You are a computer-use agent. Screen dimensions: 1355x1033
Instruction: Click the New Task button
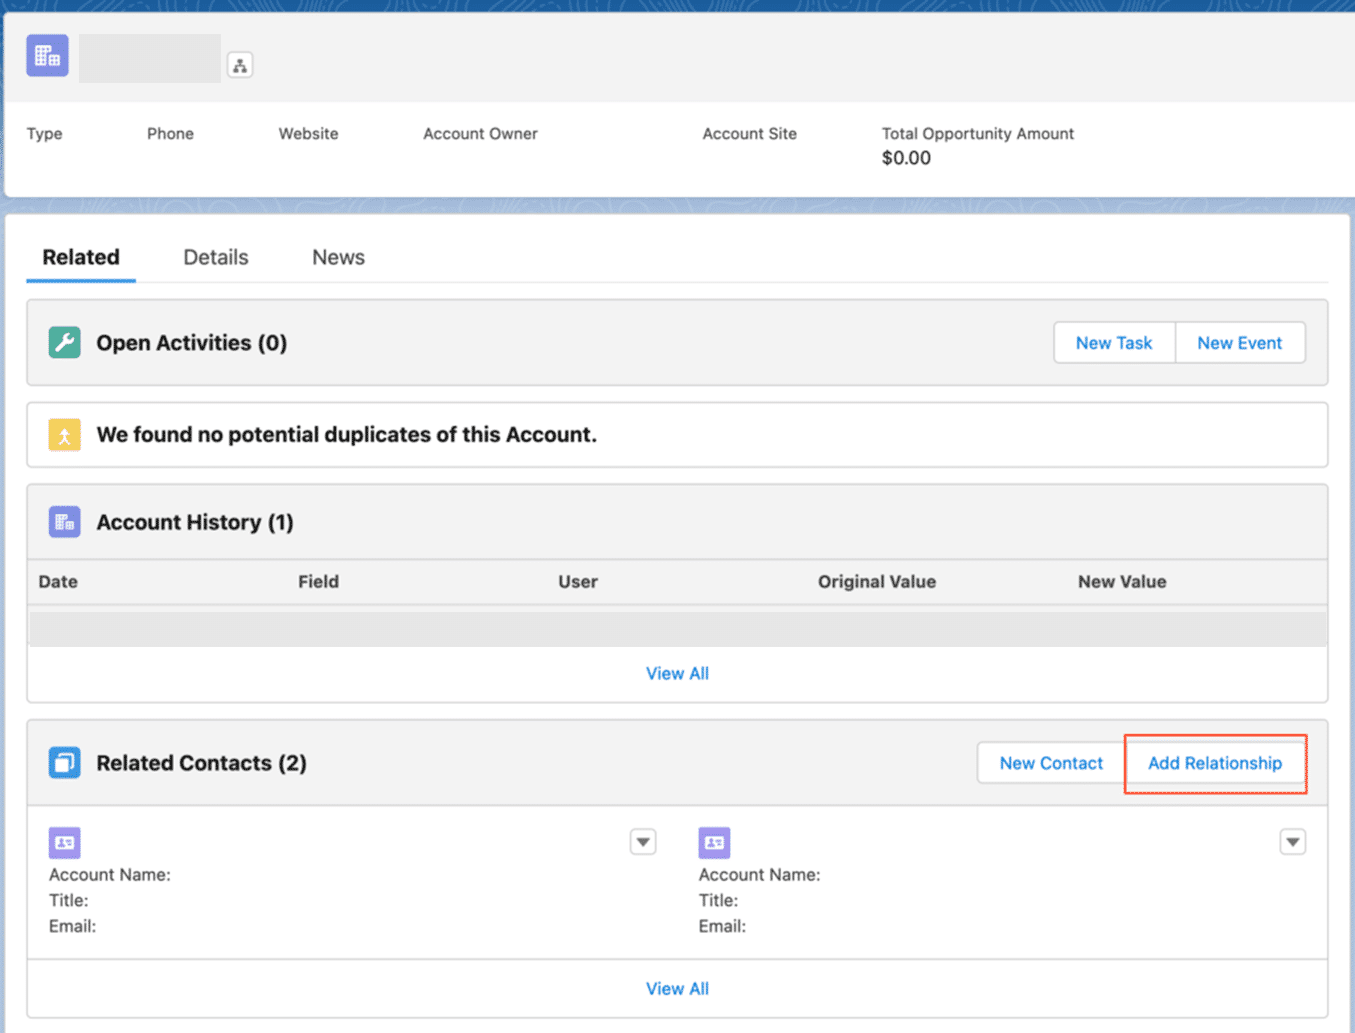(x=1113, y=342)
